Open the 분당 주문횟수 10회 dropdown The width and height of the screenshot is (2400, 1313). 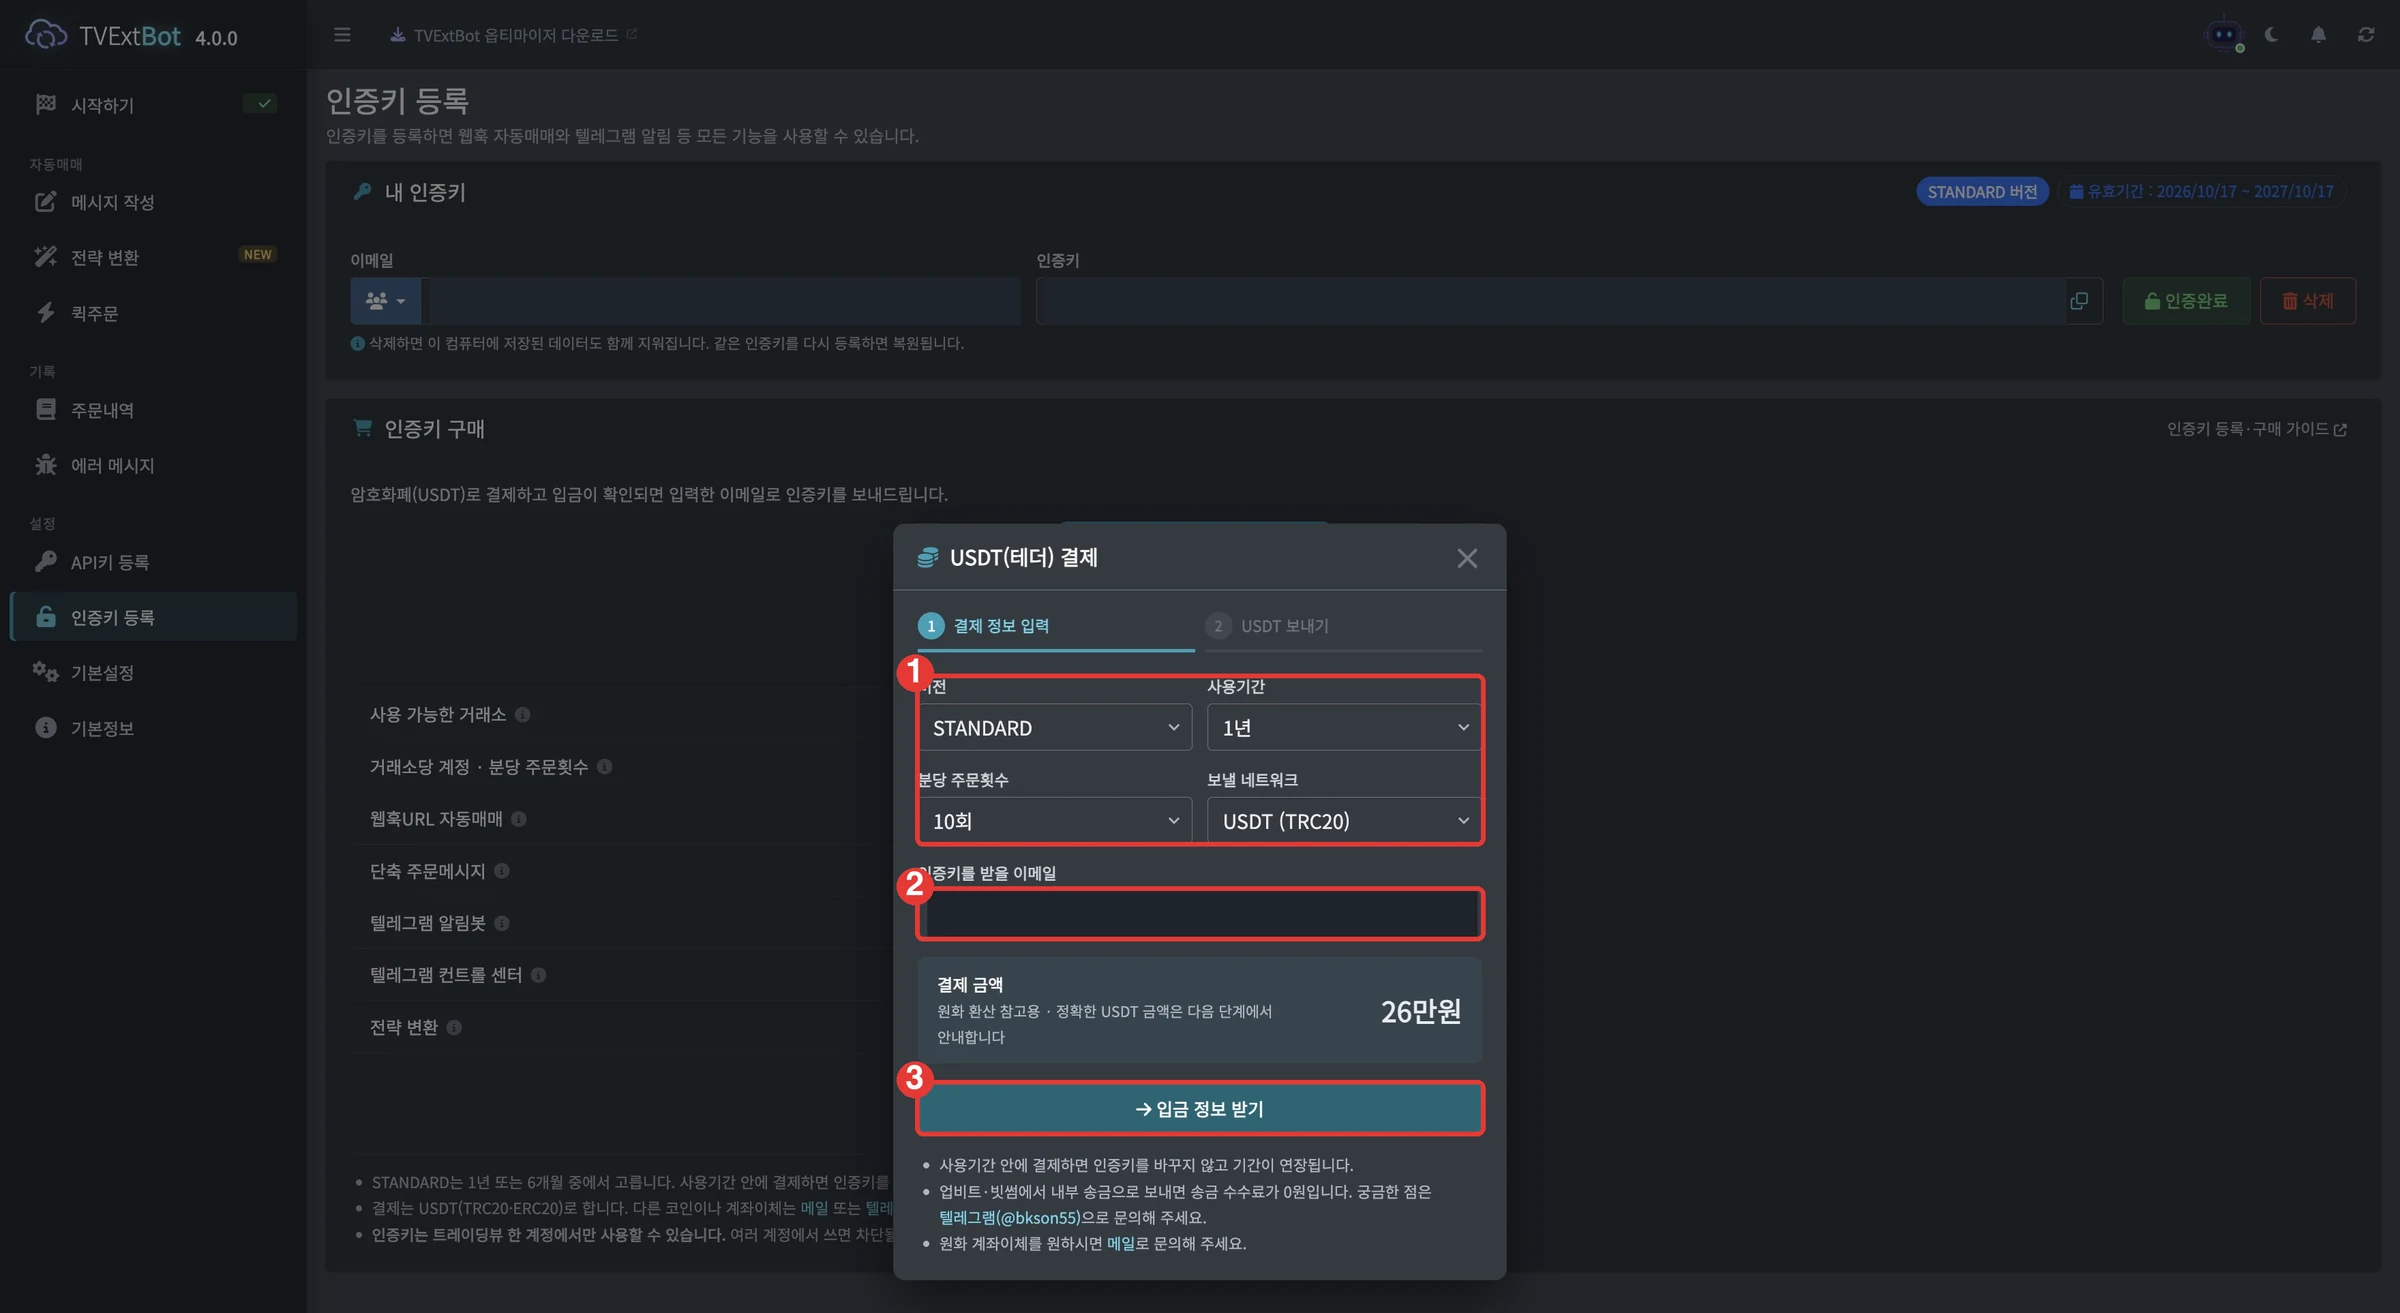[1055, 821]
